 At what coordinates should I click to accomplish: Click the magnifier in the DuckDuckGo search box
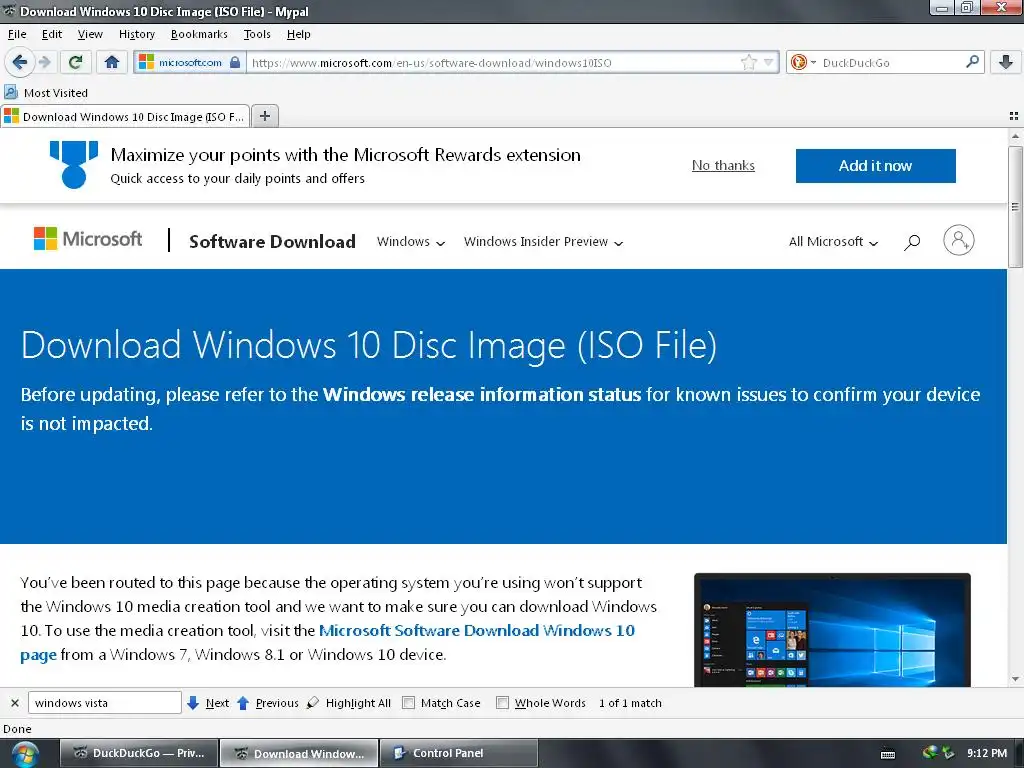(x=972, y=62)
